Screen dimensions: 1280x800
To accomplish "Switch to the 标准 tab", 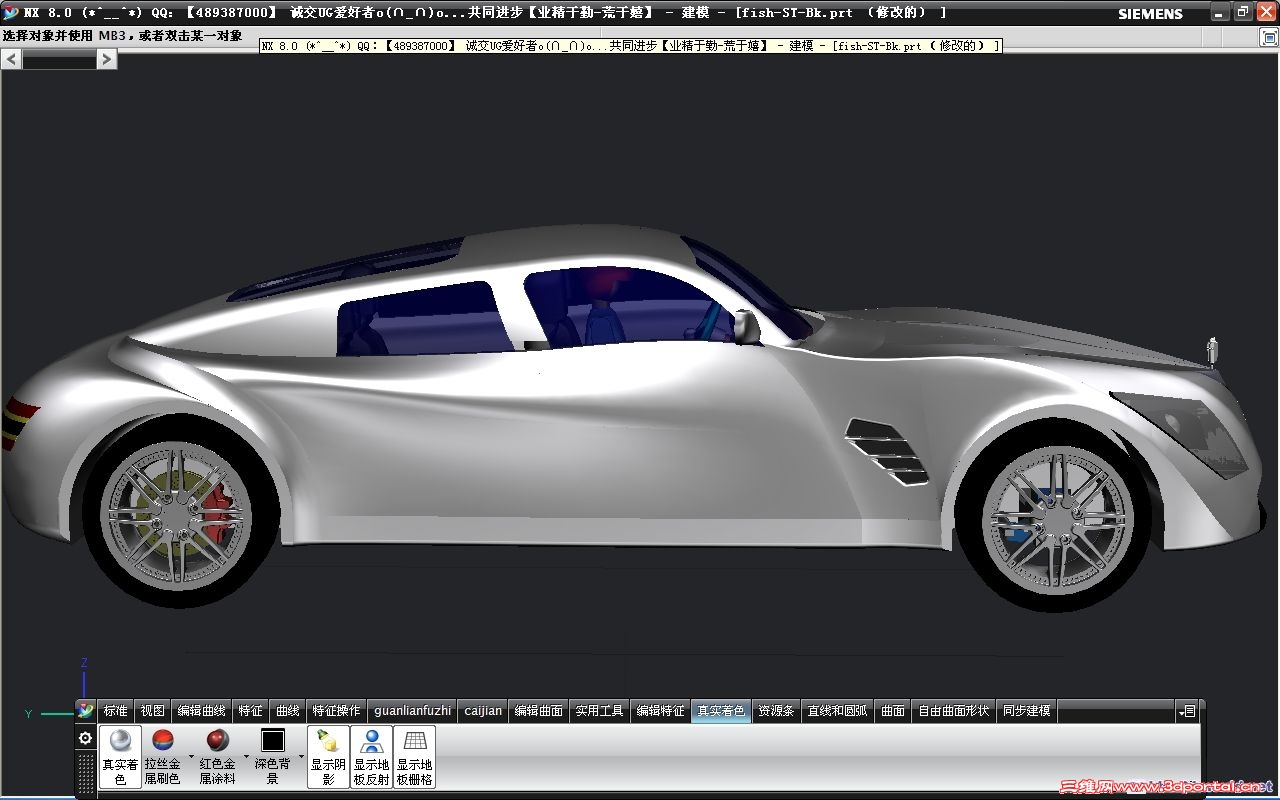I will 115,711.
